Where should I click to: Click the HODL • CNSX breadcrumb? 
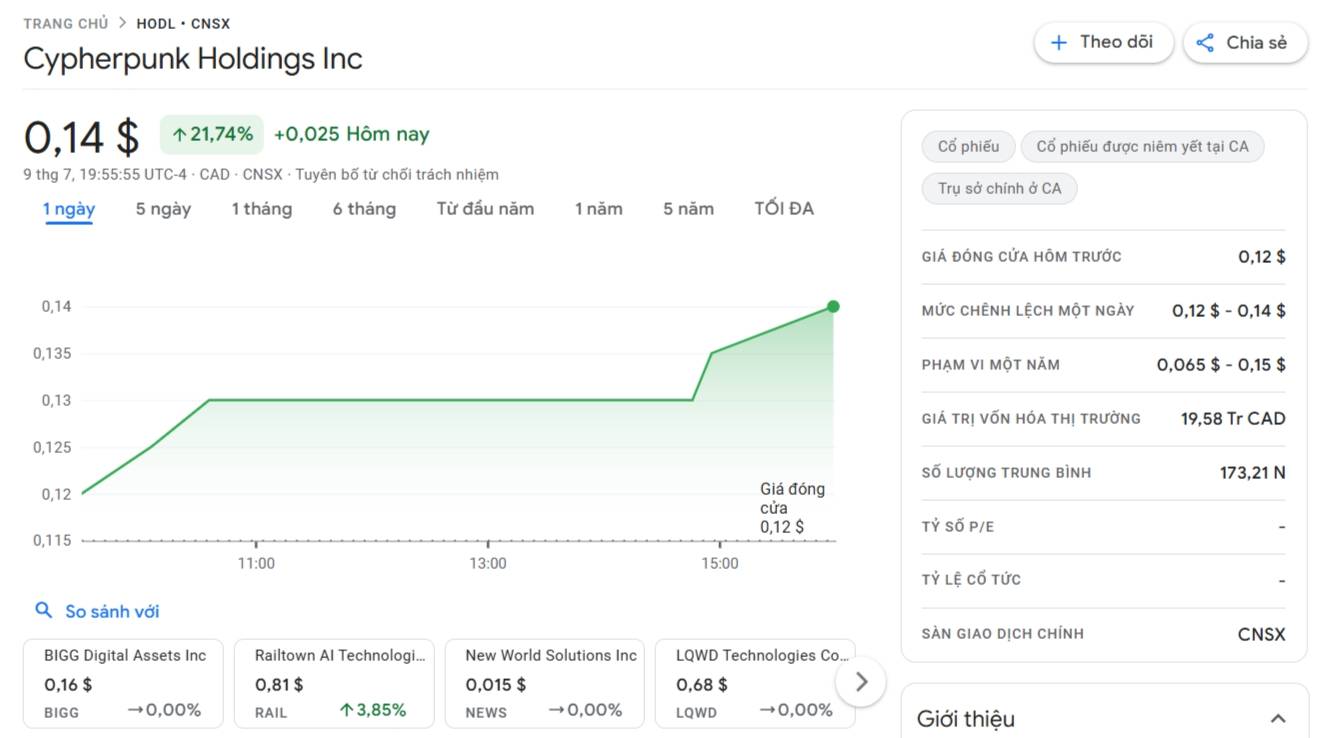tap(183, 23)
